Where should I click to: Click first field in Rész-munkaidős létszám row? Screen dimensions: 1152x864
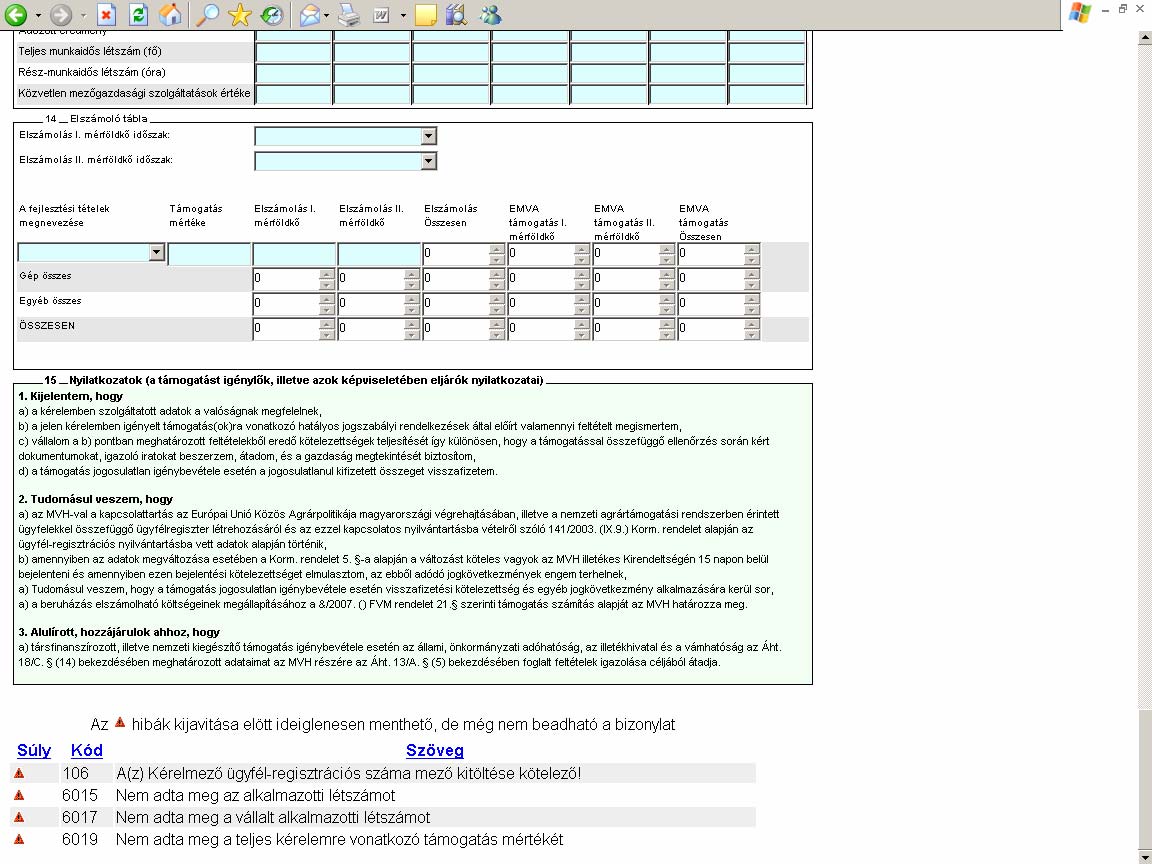coord(293,73)
